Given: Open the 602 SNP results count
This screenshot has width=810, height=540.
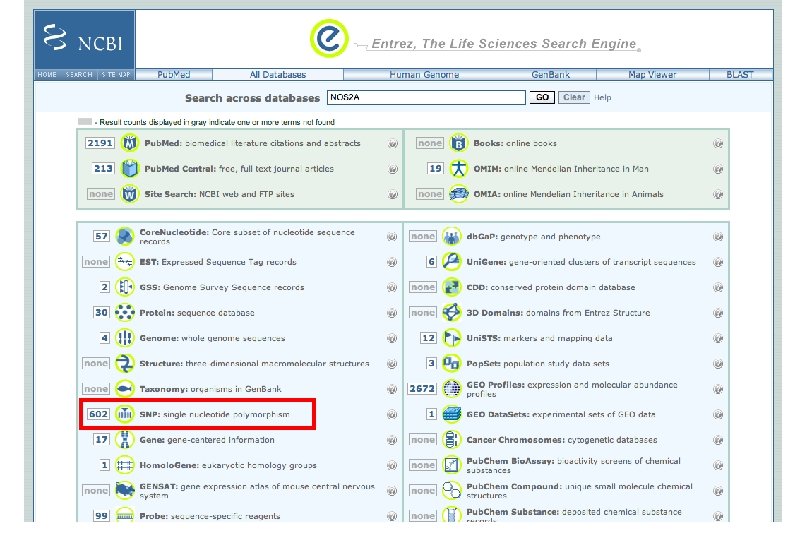Looking at the screenshot, I should (x=98, y=414).
